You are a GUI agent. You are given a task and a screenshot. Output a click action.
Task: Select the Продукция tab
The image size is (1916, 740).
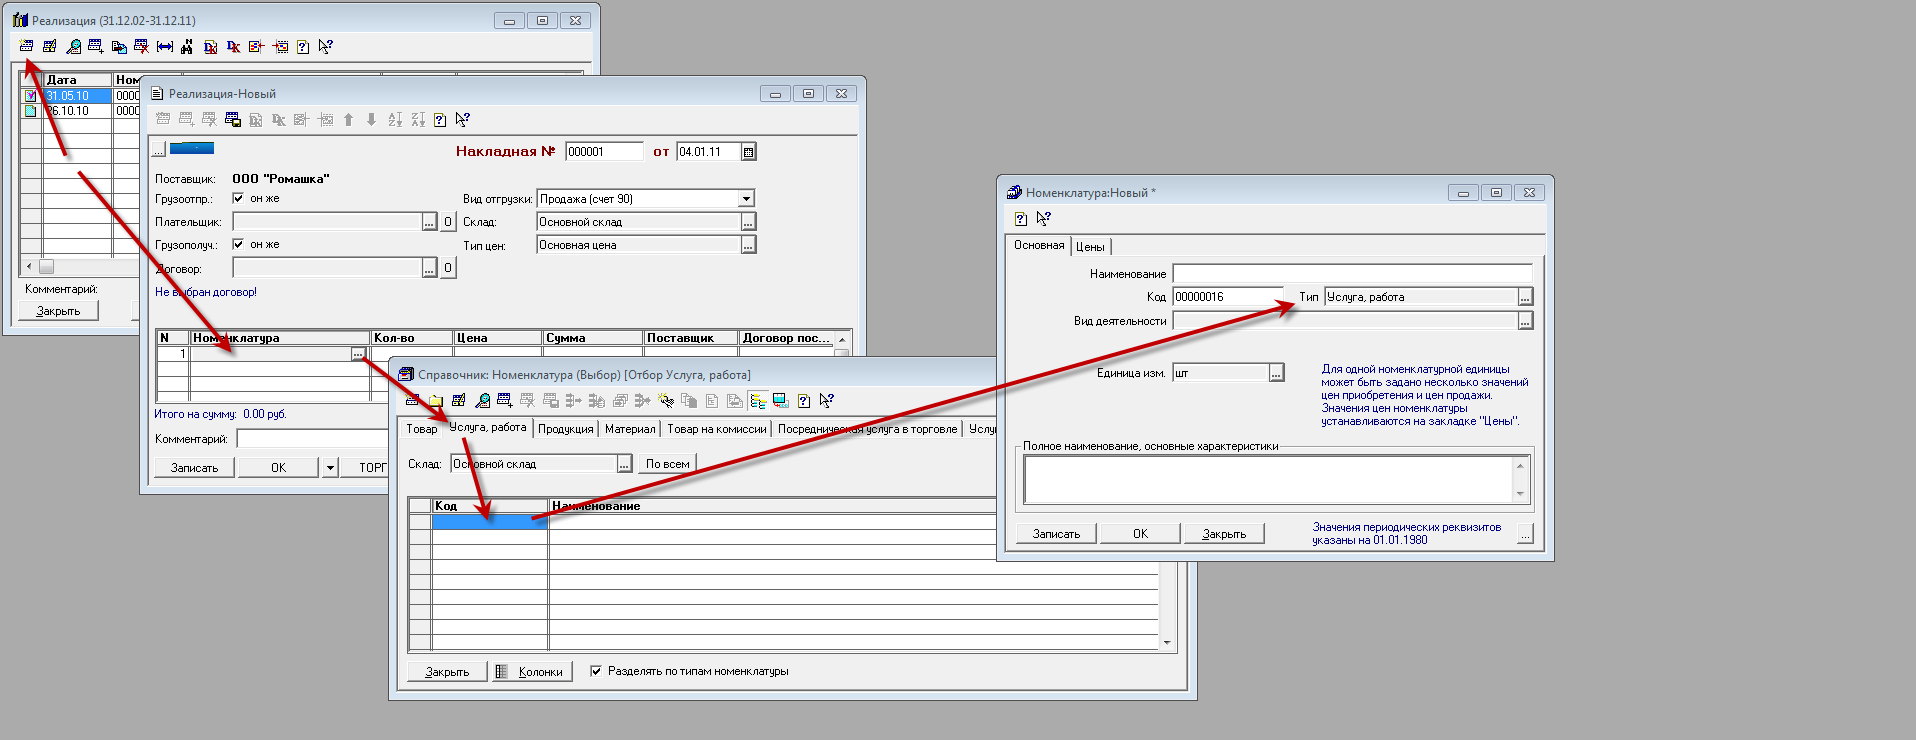[x=566, y=429]
